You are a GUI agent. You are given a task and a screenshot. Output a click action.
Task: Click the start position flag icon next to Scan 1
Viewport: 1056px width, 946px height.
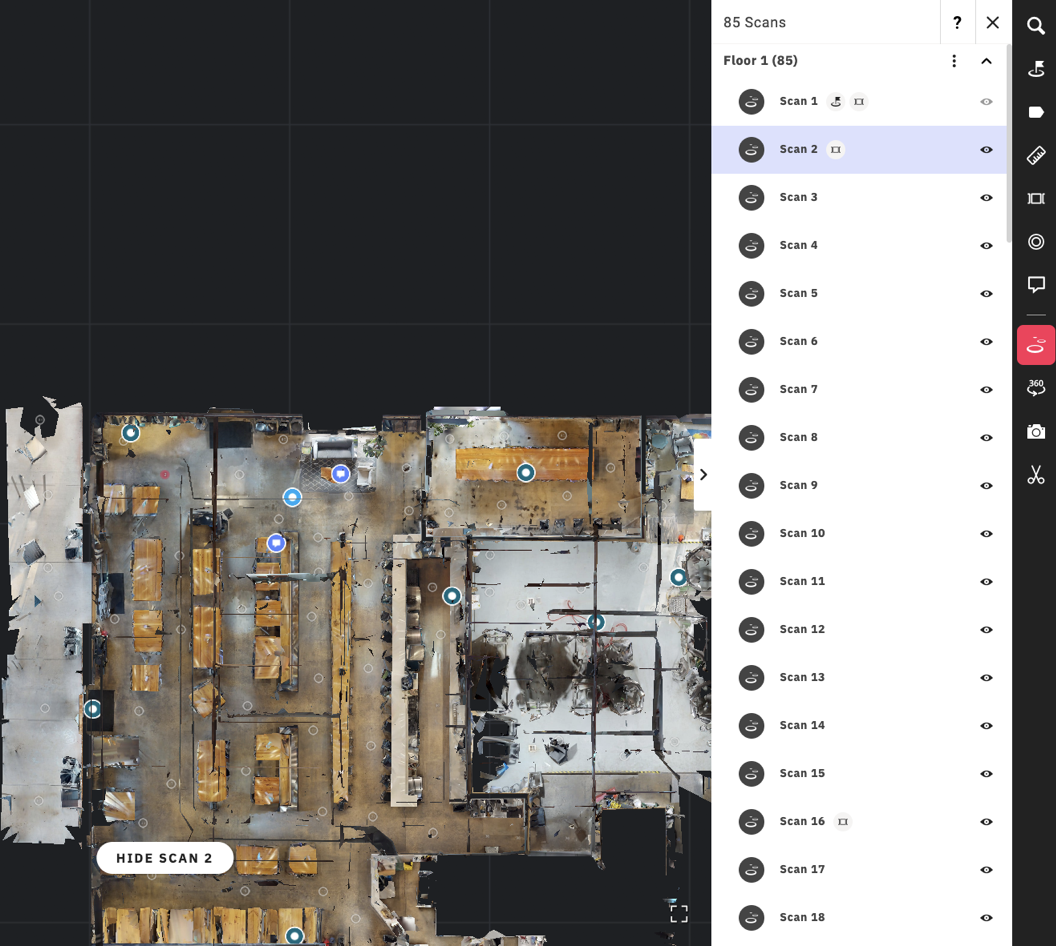[x=836, y=101]
